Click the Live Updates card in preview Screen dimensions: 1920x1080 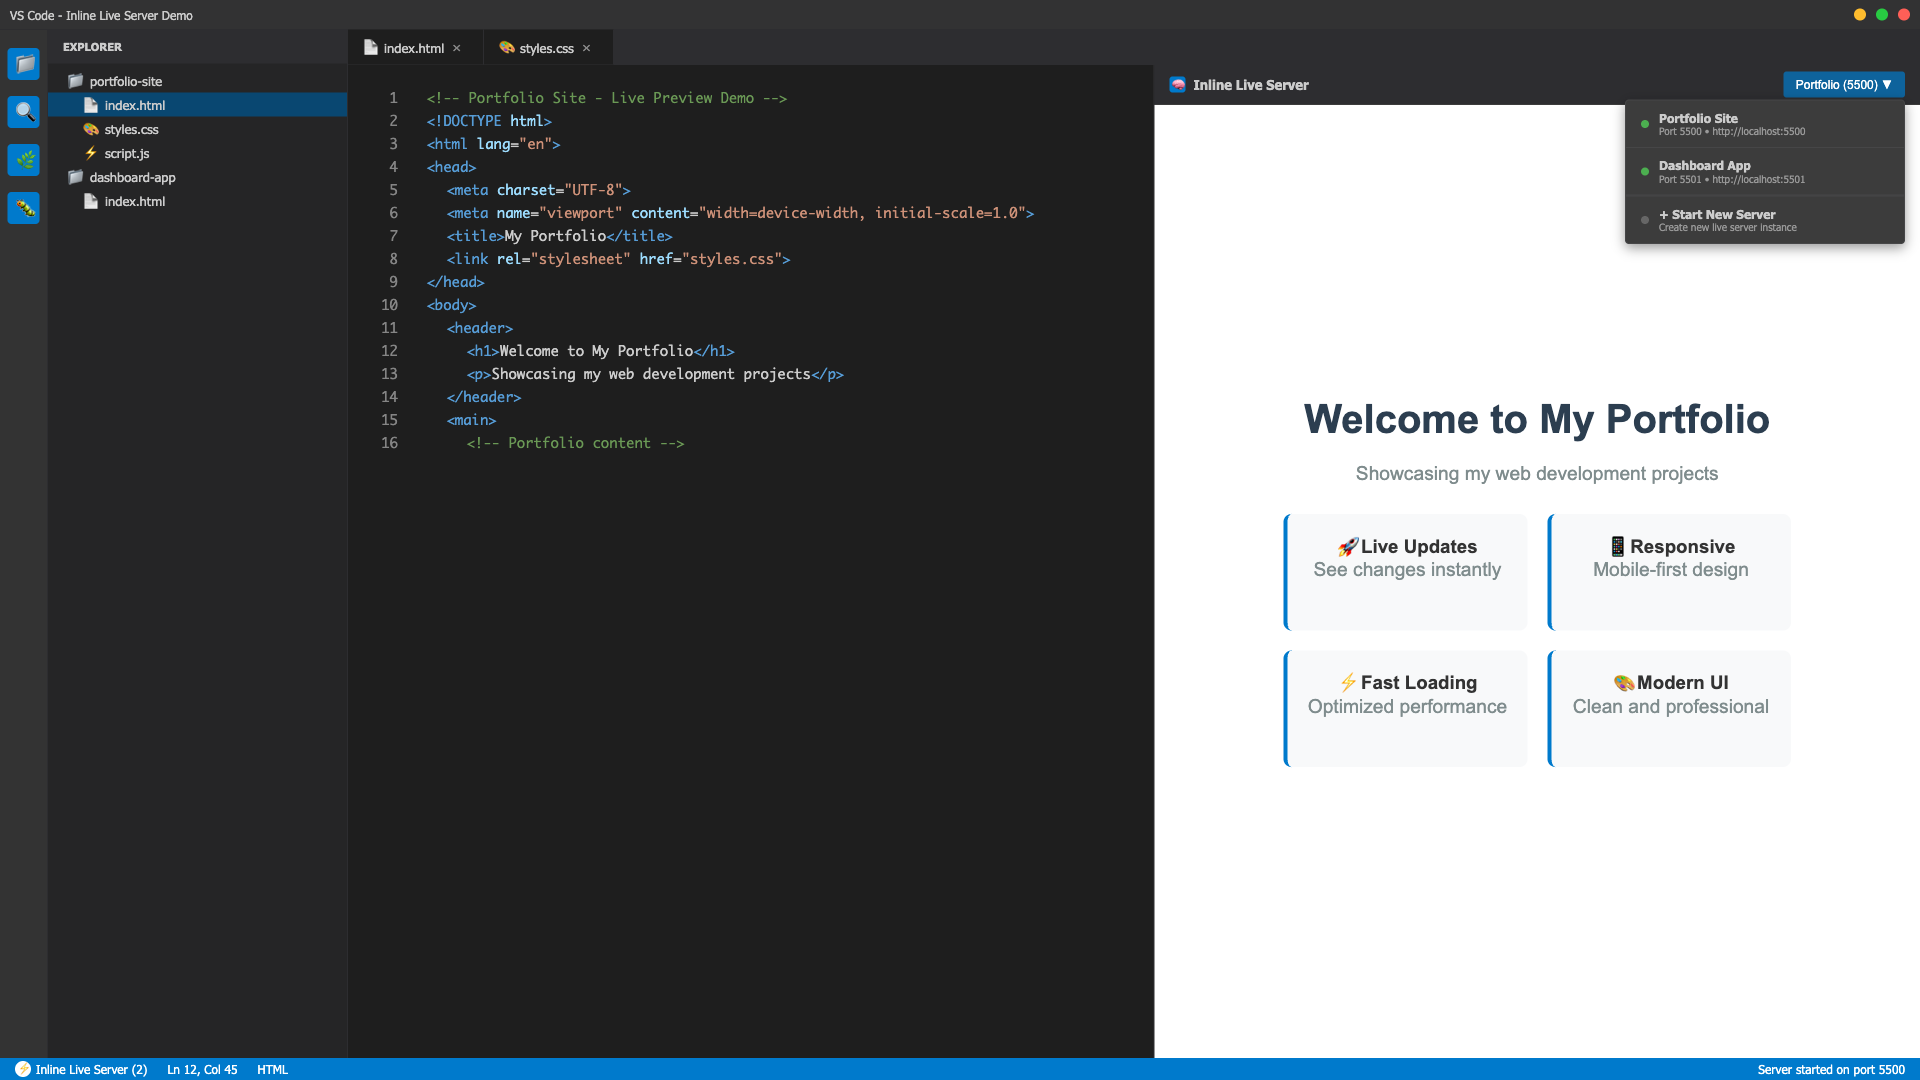pos(1406,572)
